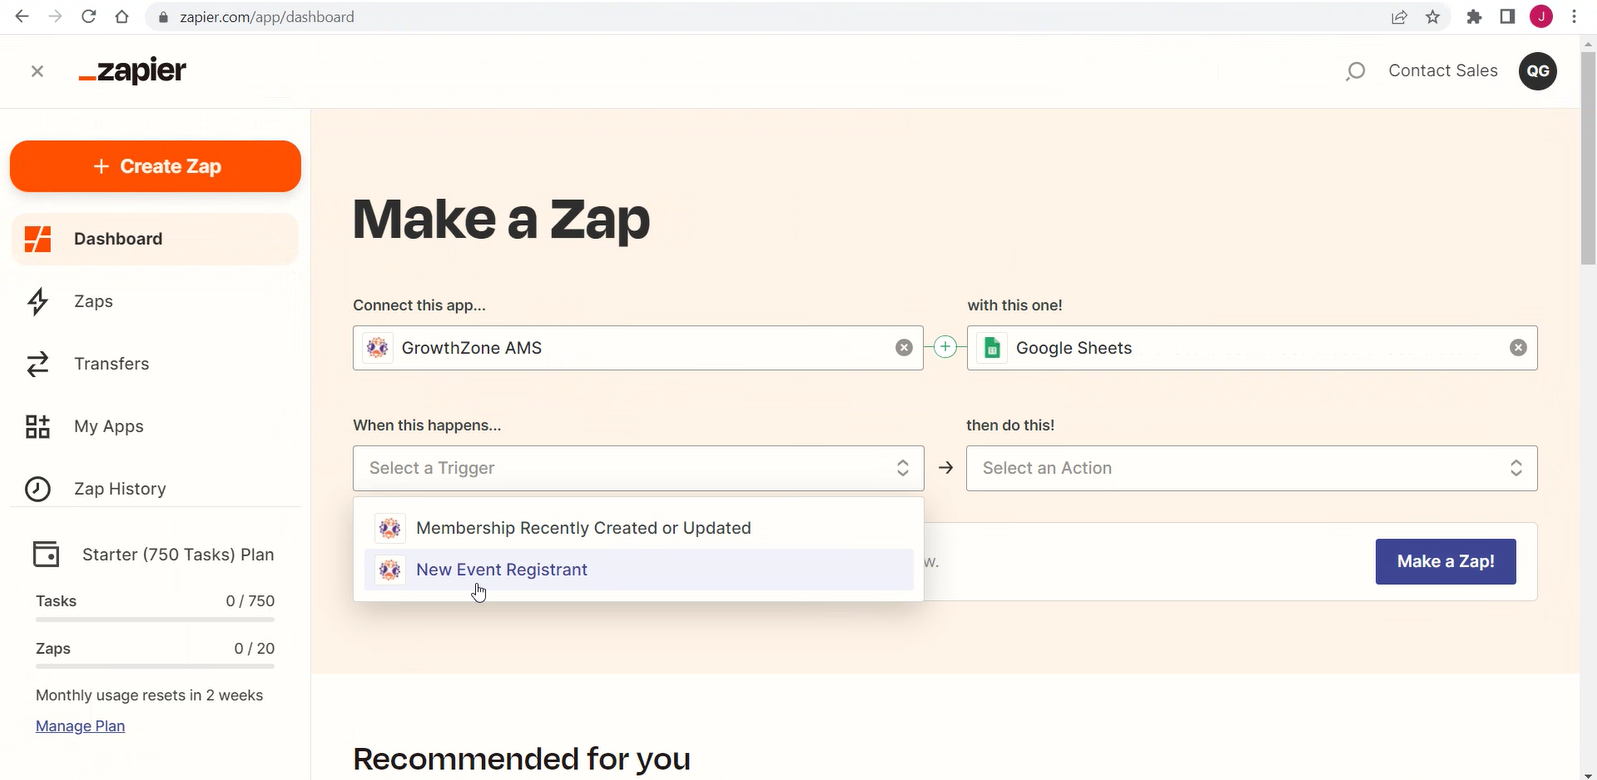The image size is (1597, 780).
Task: Click the Dashboard icon in sidebar
Action: 38,239
